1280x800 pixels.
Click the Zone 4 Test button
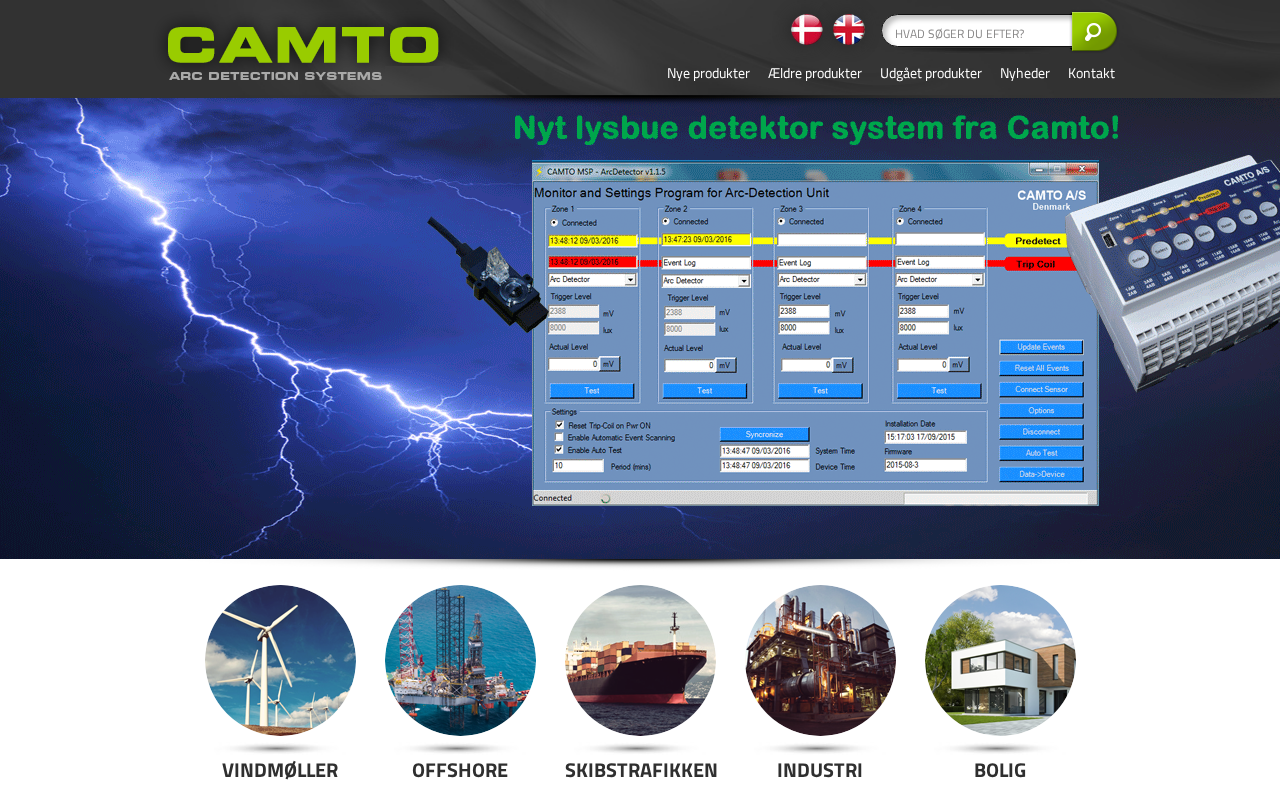pos(939,391)
